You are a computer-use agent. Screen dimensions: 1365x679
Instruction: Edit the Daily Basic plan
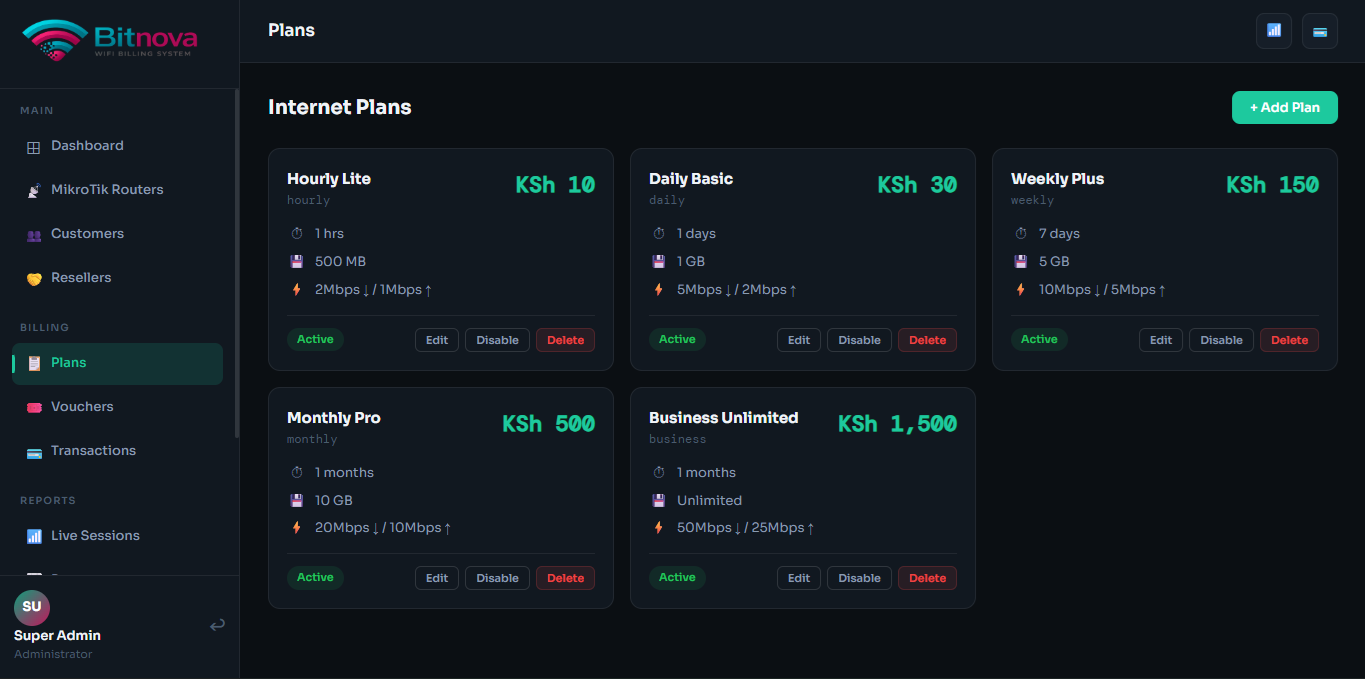pos(799,340)
